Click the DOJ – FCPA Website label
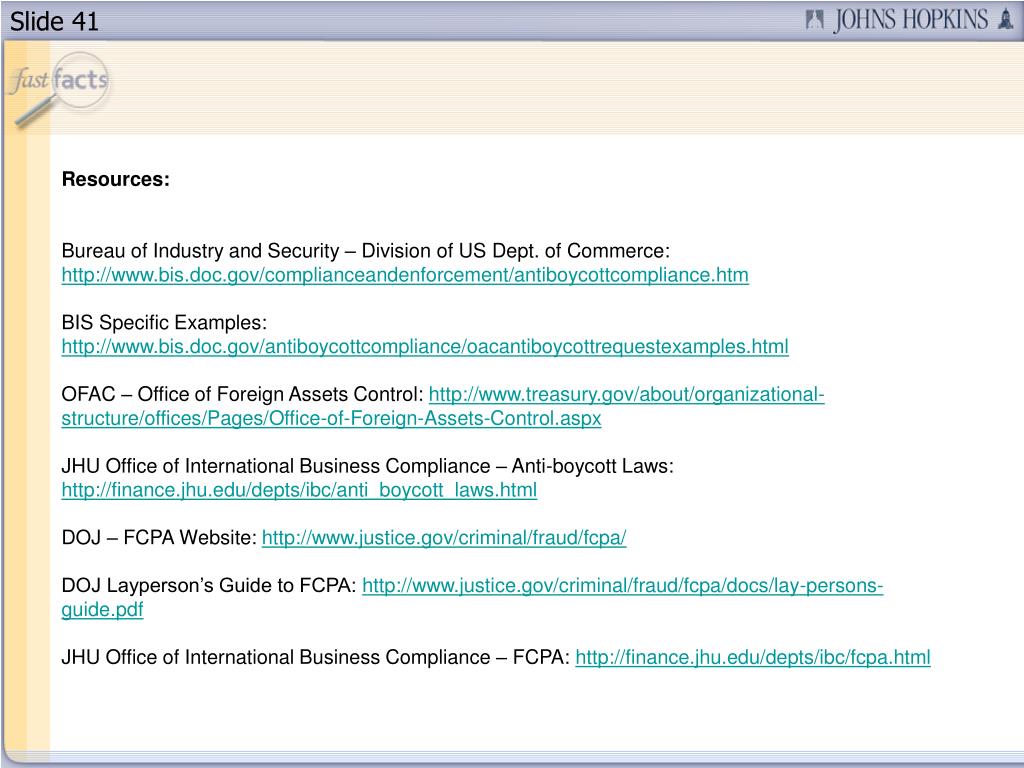The image size is (1024, 768). coord(159,537)
